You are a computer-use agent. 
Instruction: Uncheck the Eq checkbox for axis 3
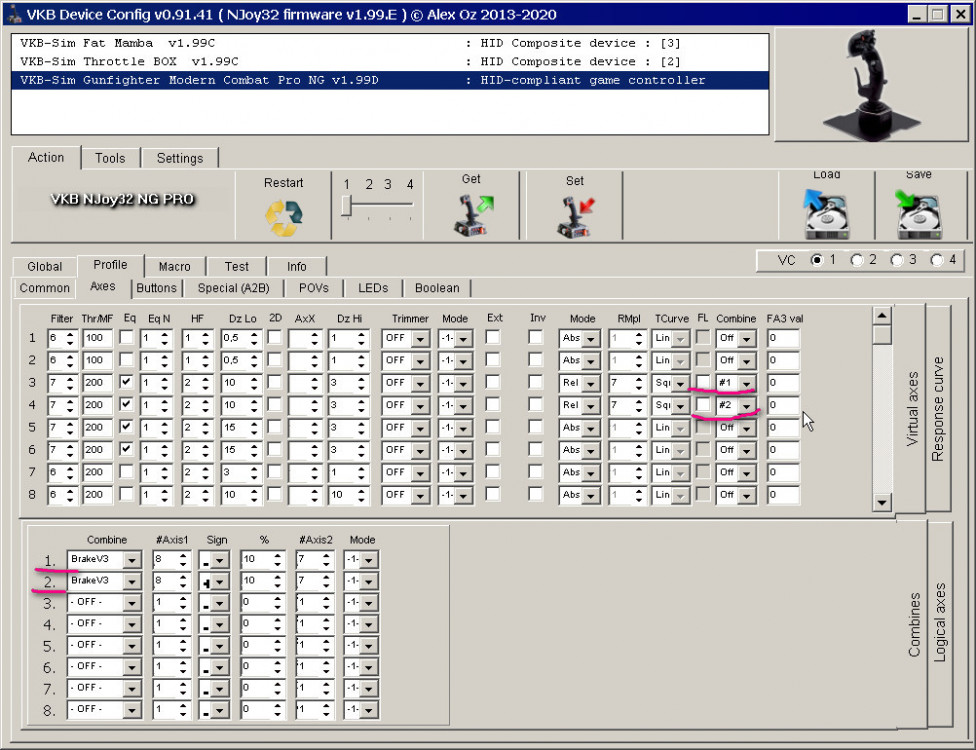[127, 382]
